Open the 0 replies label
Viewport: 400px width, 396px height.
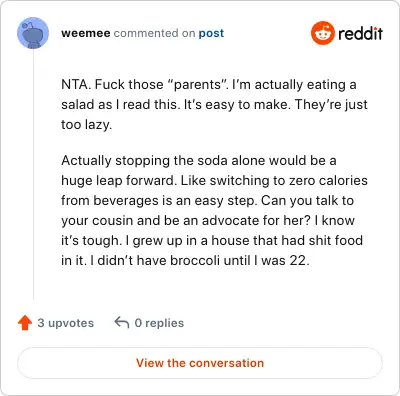159,323
